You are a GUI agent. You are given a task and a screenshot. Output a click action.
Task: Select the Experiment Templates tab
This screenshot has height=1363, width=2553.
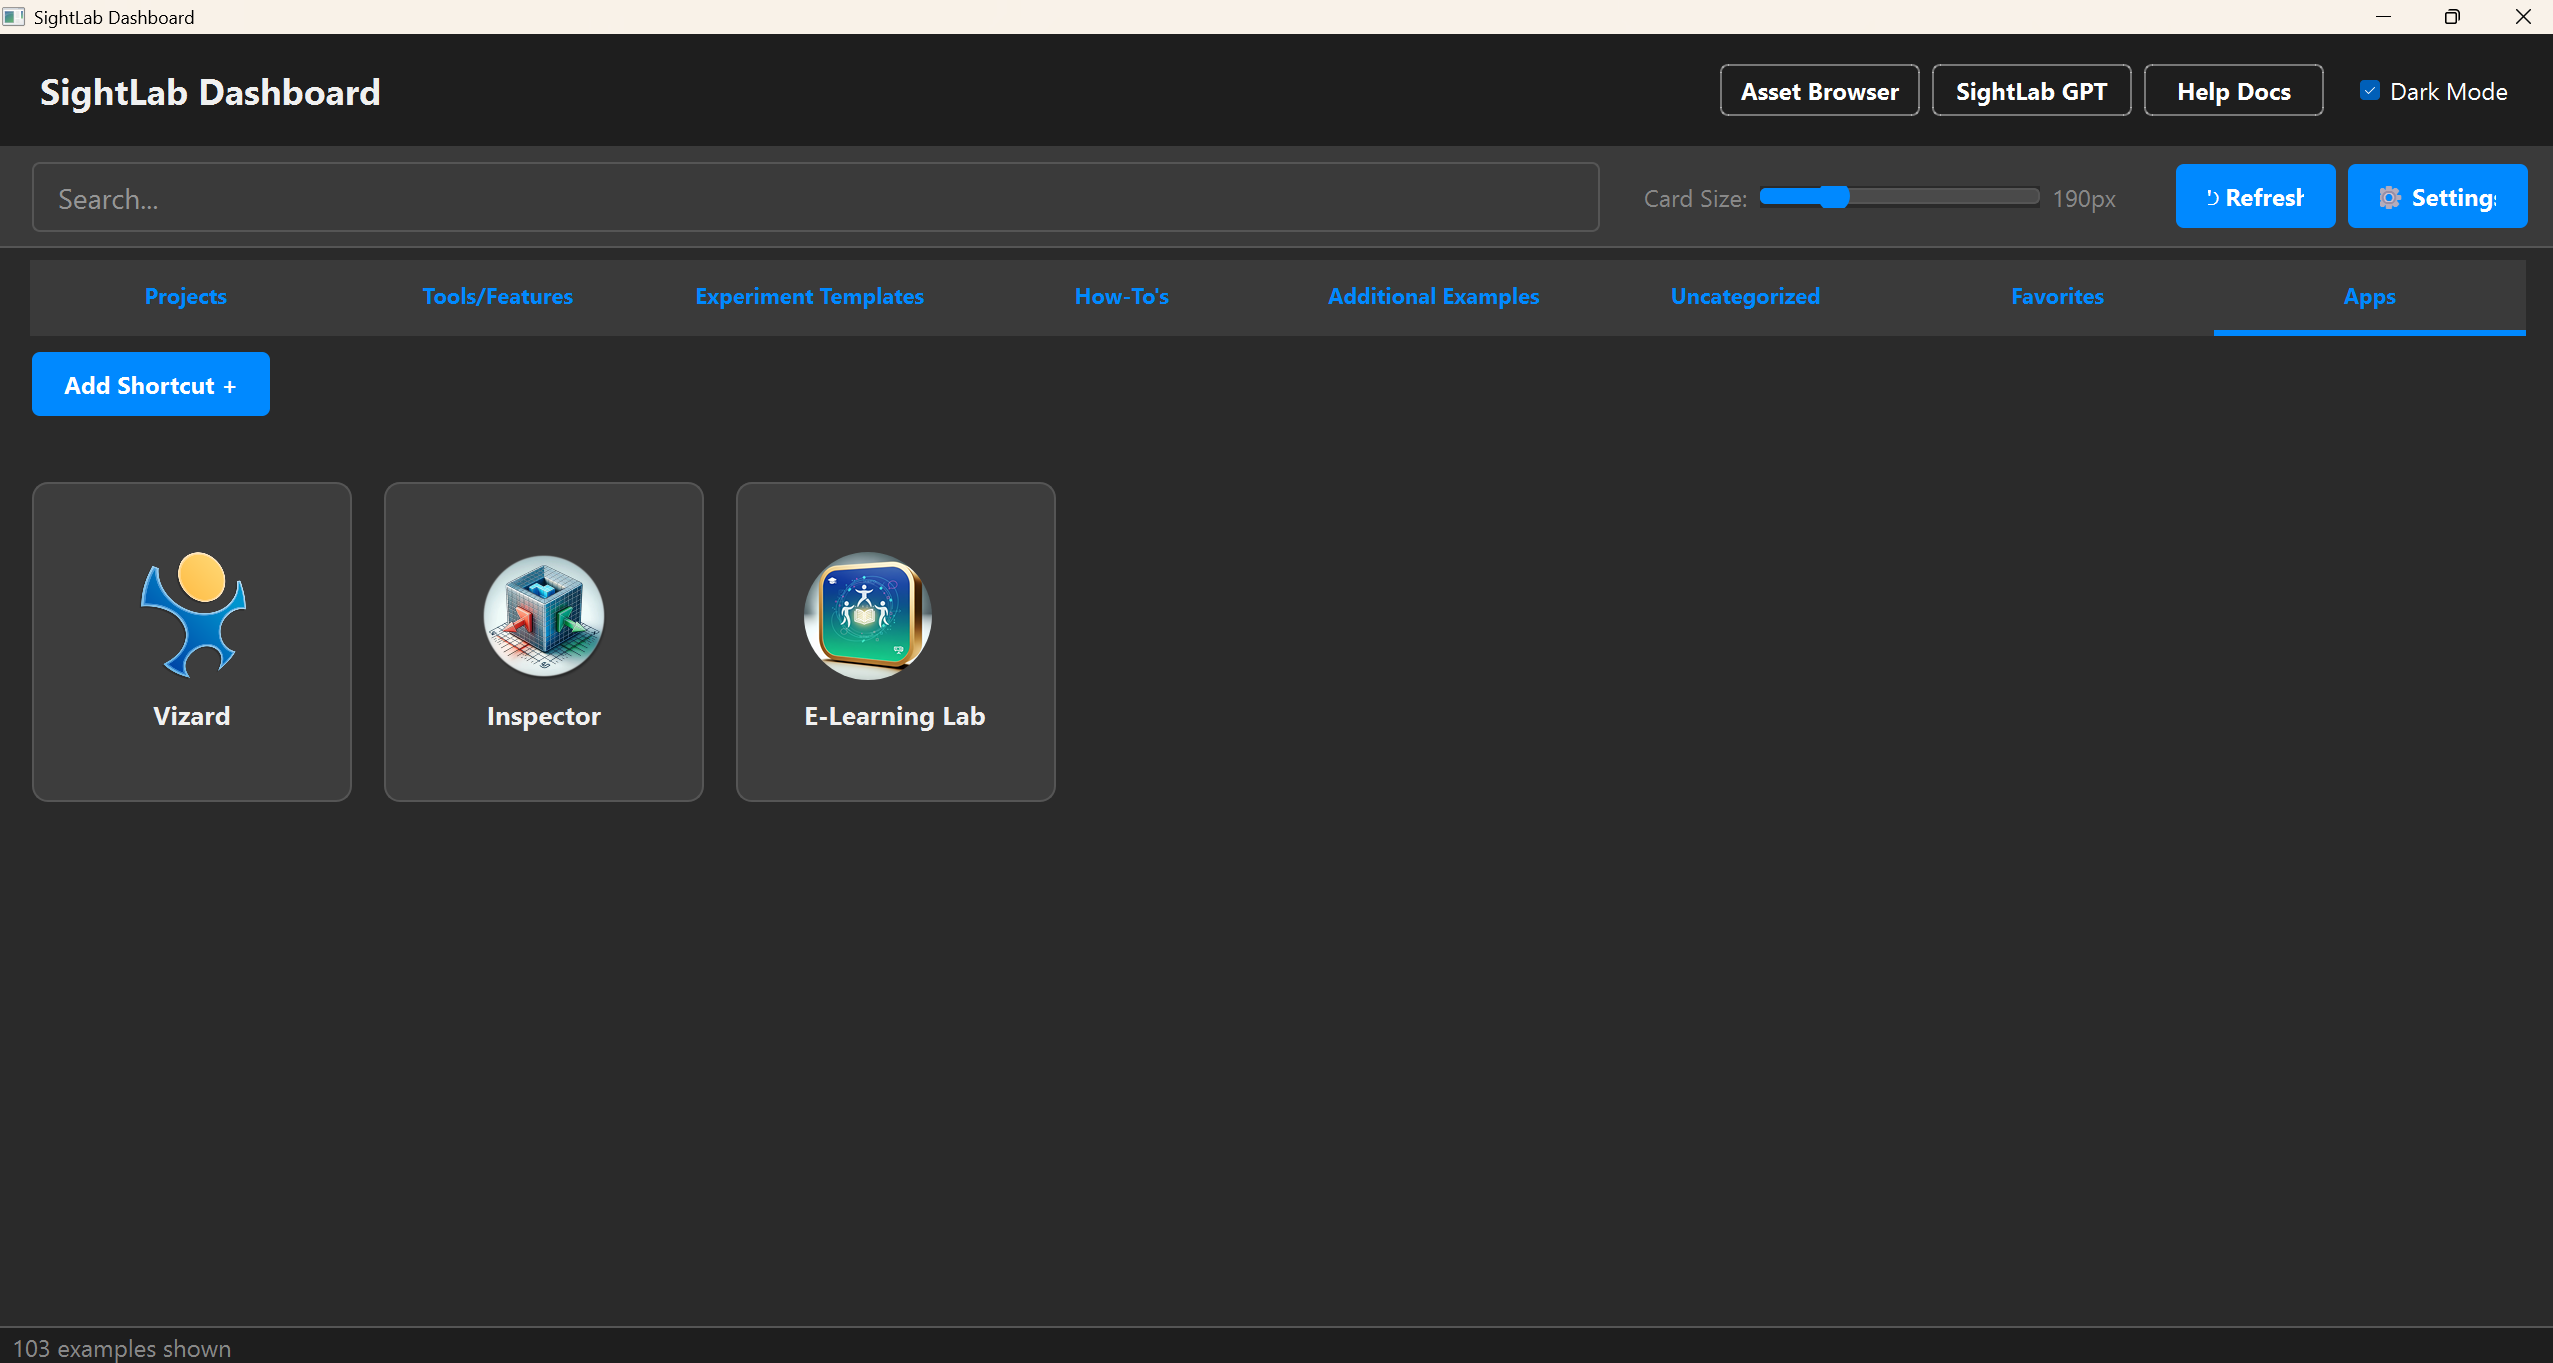click(x=809, y=296)
